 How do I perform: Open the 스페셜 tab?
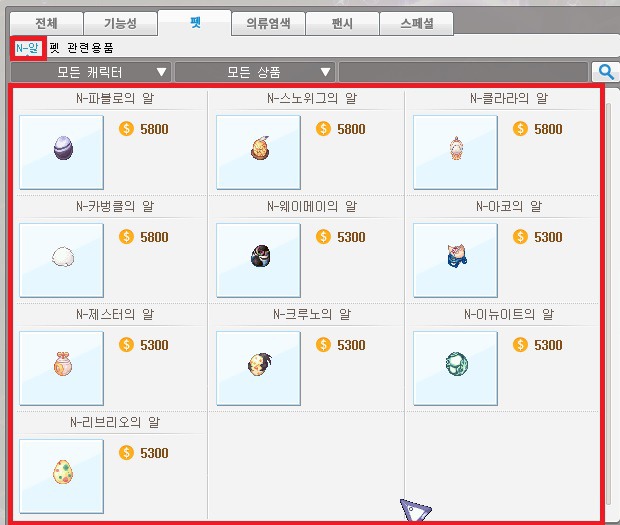(416, 23)
